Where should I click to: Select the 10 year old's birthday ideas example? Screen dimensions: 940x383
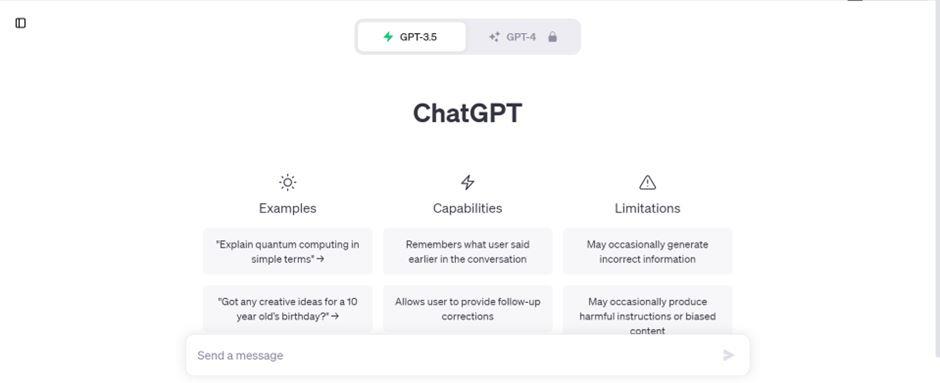tap(288, 309)
